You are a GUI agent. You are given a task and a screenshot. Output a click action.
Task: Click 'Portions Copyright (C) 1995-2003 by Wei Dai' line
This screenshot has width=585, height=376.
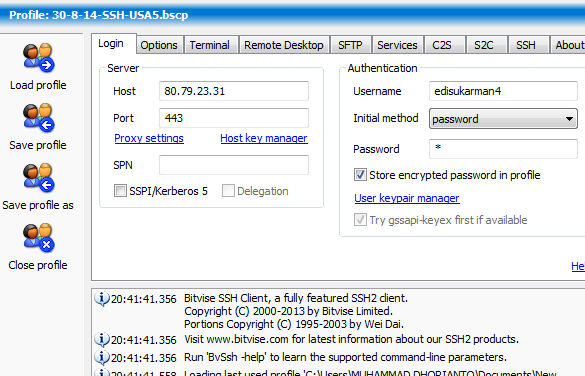[294, 324]
